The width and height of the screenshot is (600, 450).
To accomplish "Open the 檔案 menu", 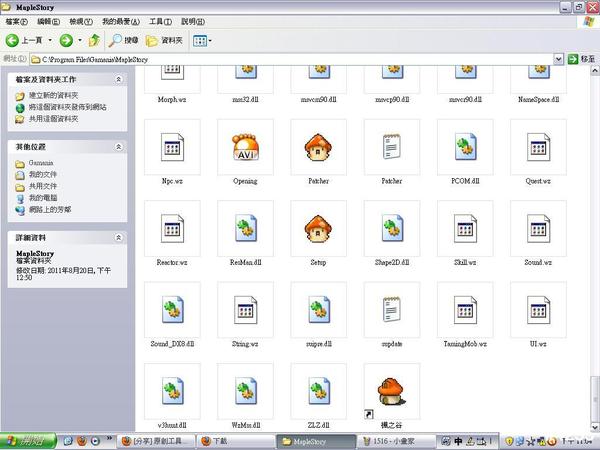I will 16,20.
